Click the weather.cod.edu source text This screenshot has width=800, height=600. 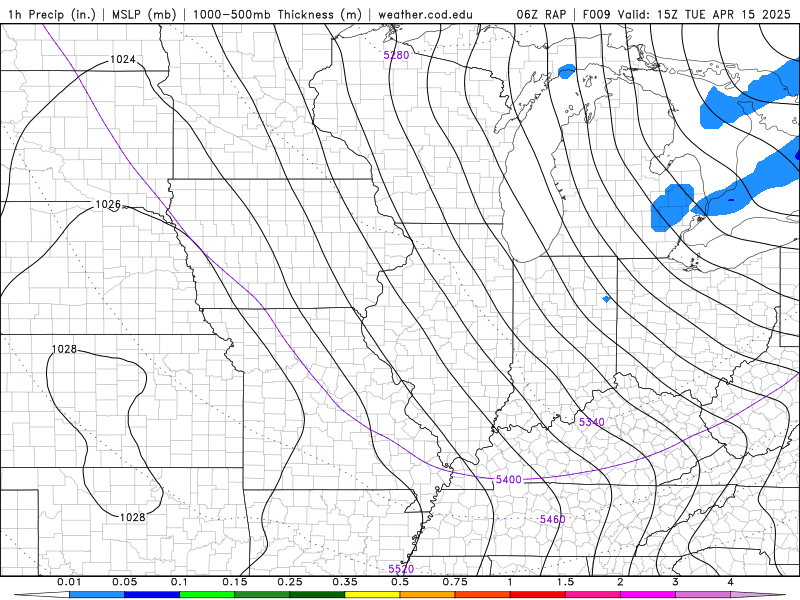point(425,14)
